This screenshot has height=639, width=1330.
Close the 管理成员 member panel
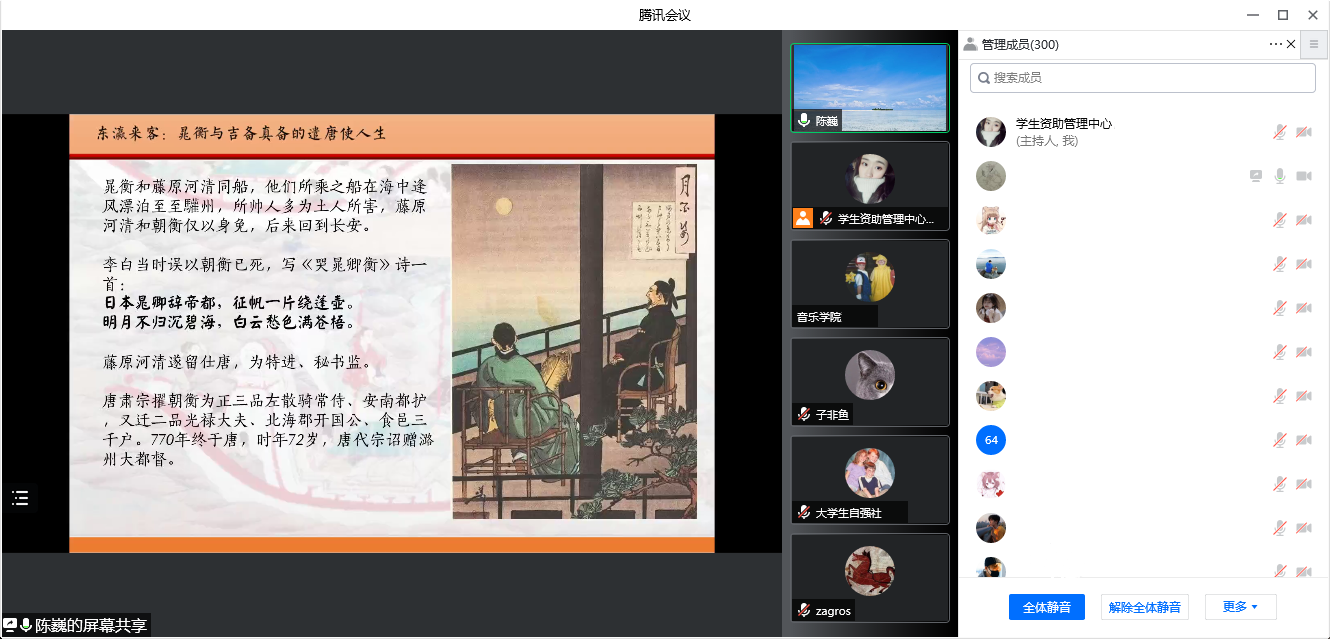[1291, 44]
